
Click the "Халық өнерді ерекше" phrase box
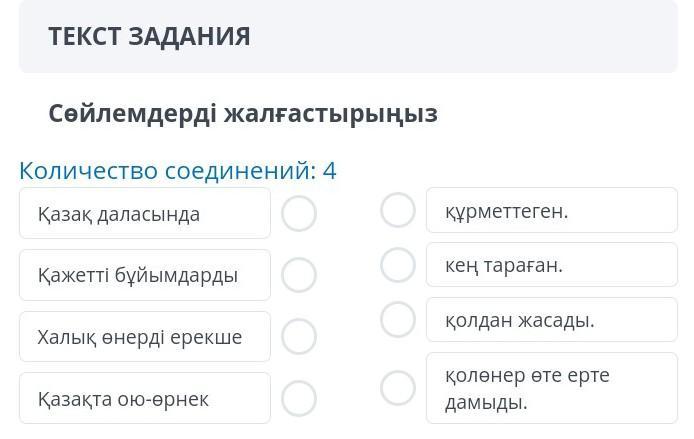pos(144,337)
